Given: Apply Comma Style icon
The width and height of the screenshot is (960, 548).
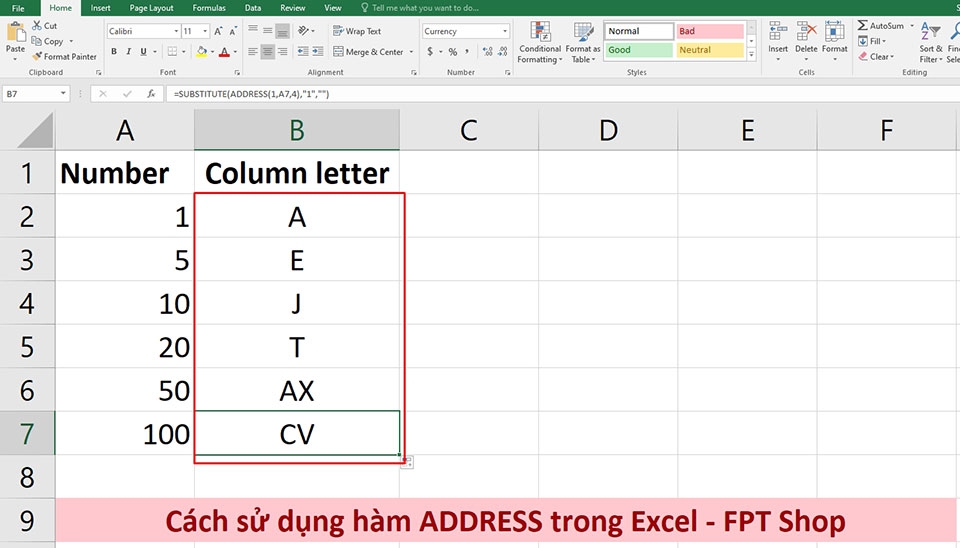Looking at the screenshot, I should [x=467, y=52].
